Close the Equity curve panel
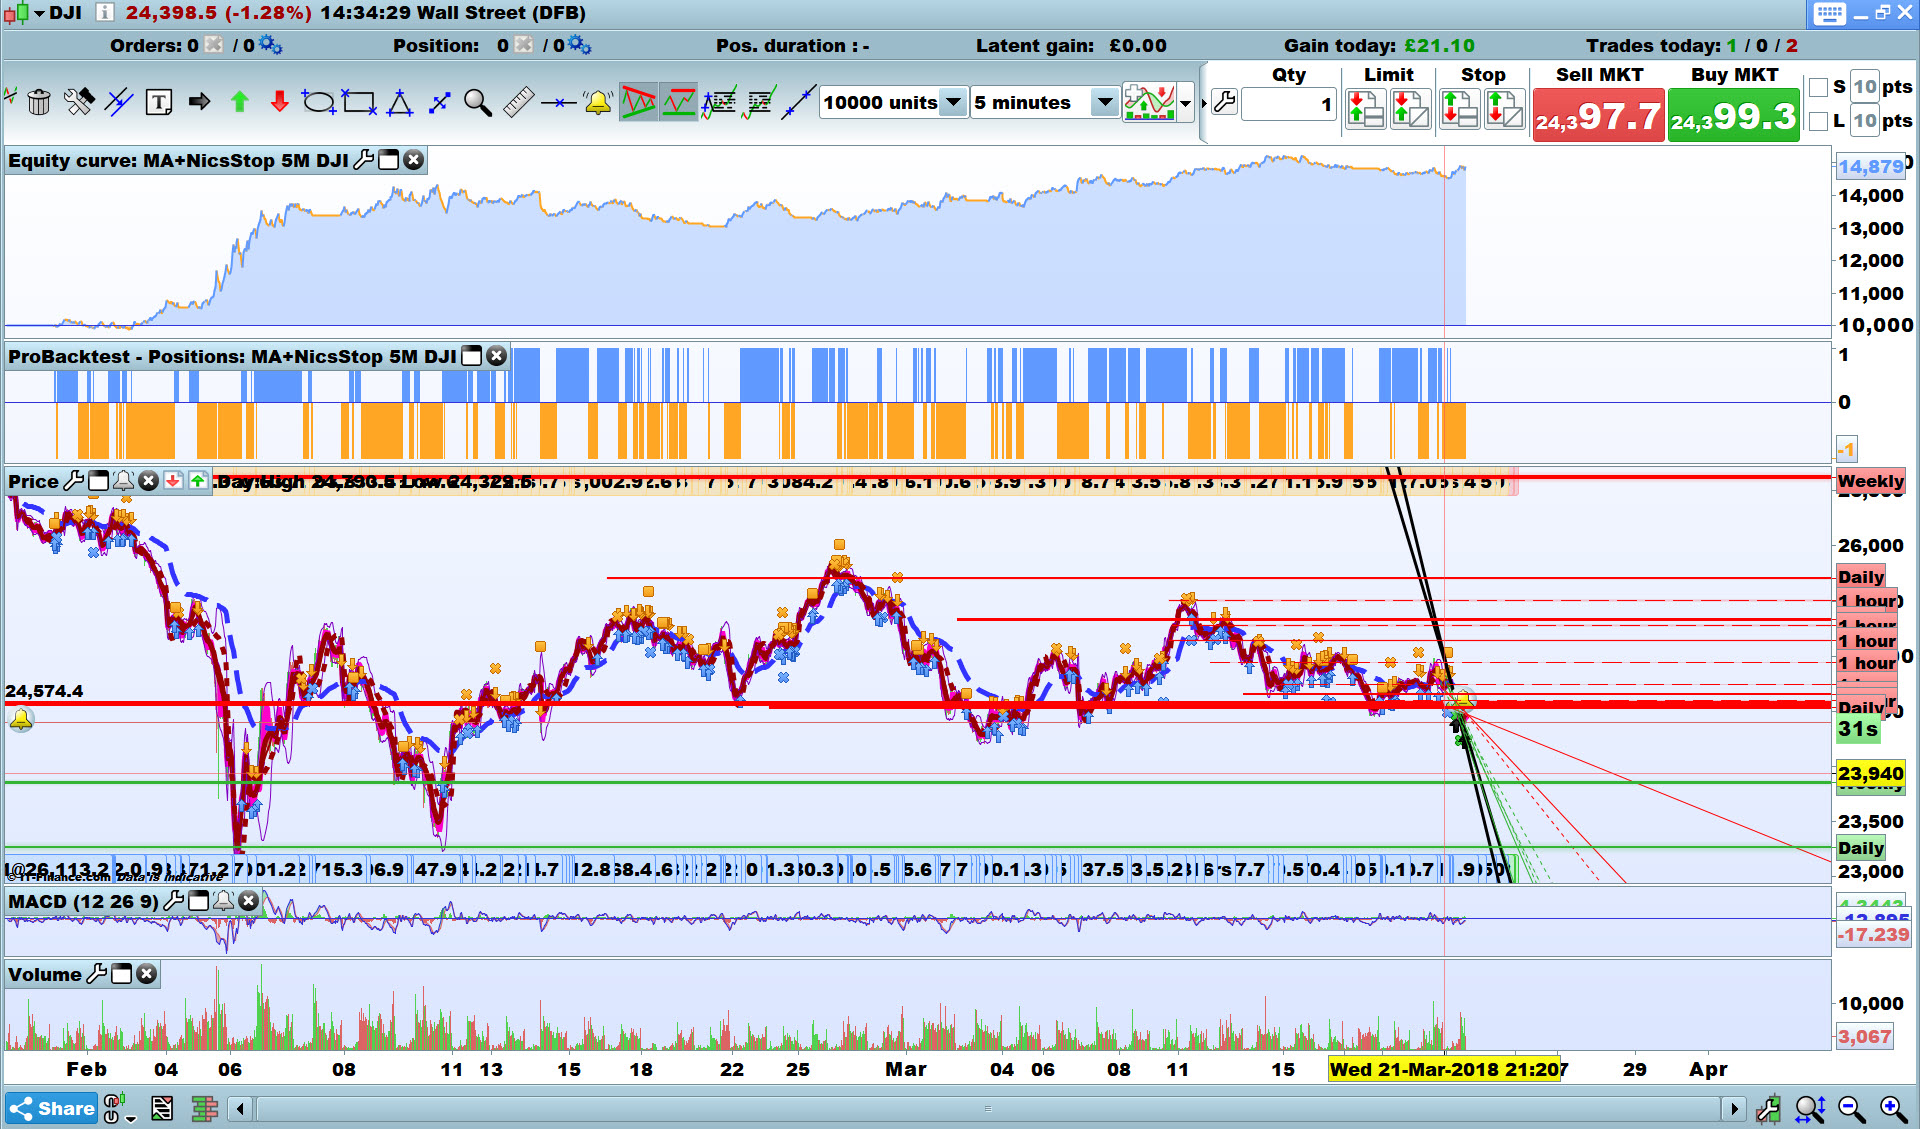The height and width of the screenshot is (1129, 1920). [413, 160]
